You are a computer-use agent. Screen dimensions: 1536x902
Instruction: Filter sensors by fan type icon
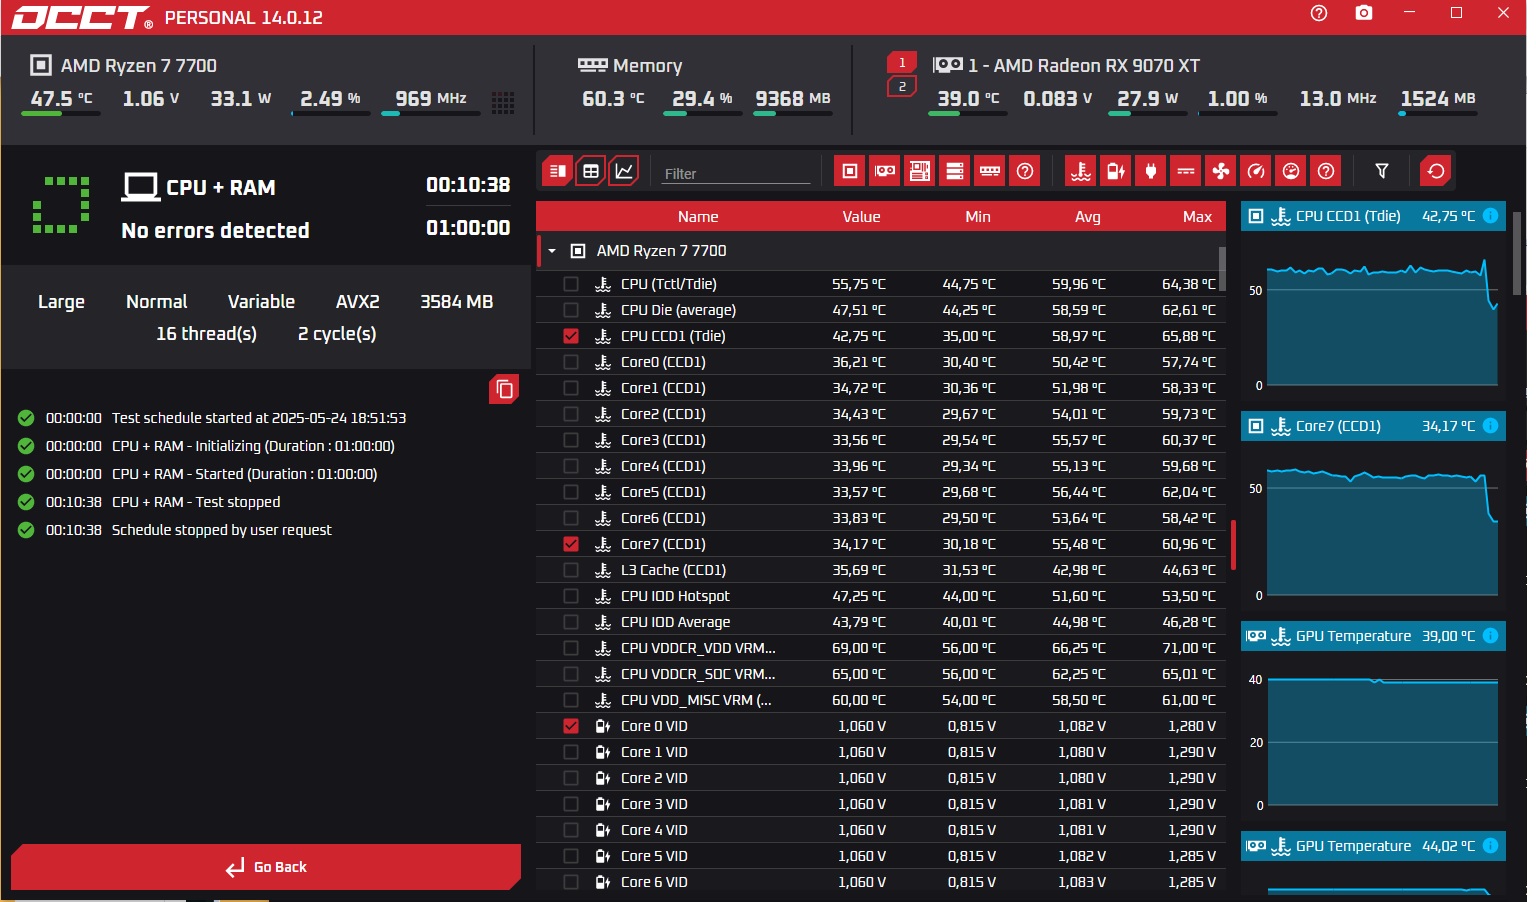click(1221, 171)
